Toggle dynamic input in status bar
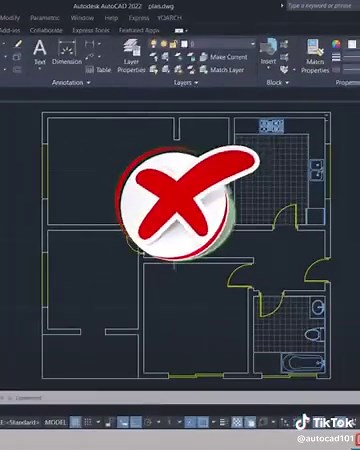360x450 pixels. click(x=123, y=422)
